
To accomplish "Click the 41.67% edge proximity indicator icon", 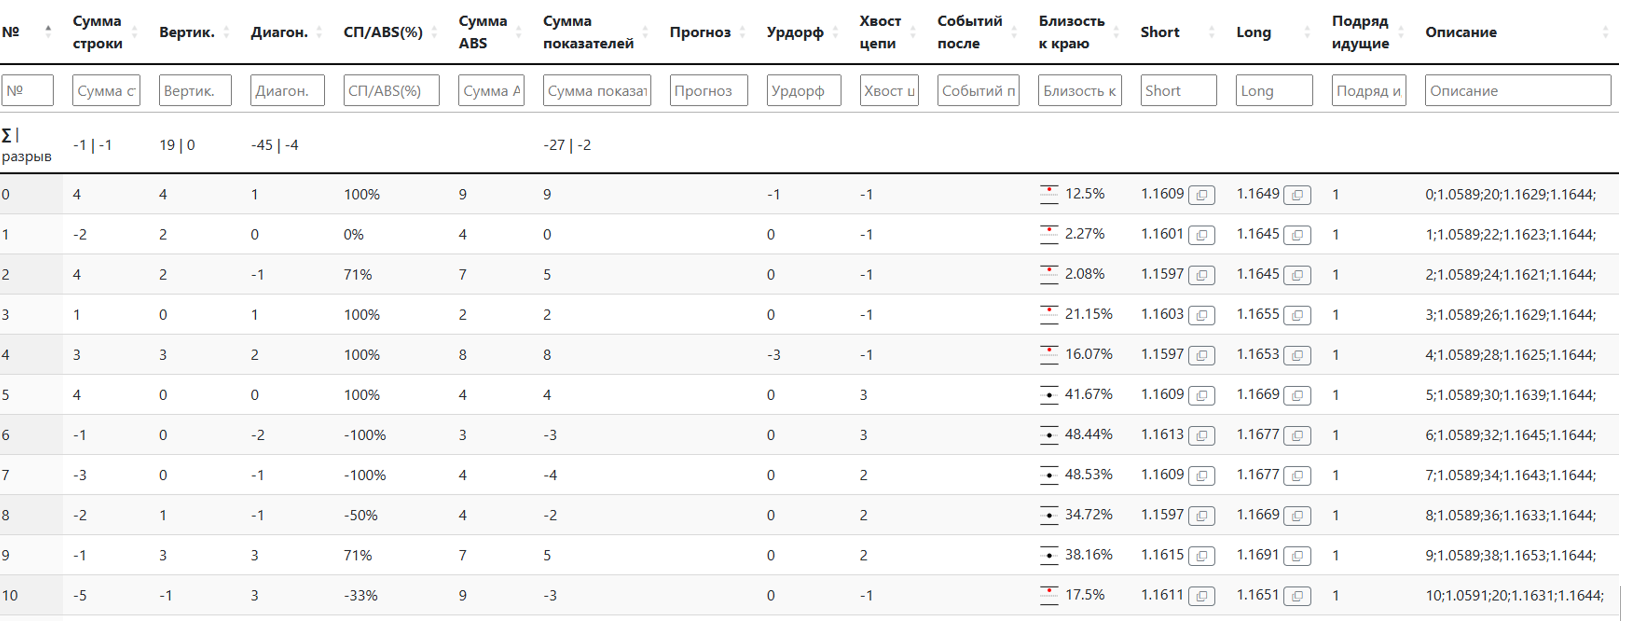I will 1049,395.
